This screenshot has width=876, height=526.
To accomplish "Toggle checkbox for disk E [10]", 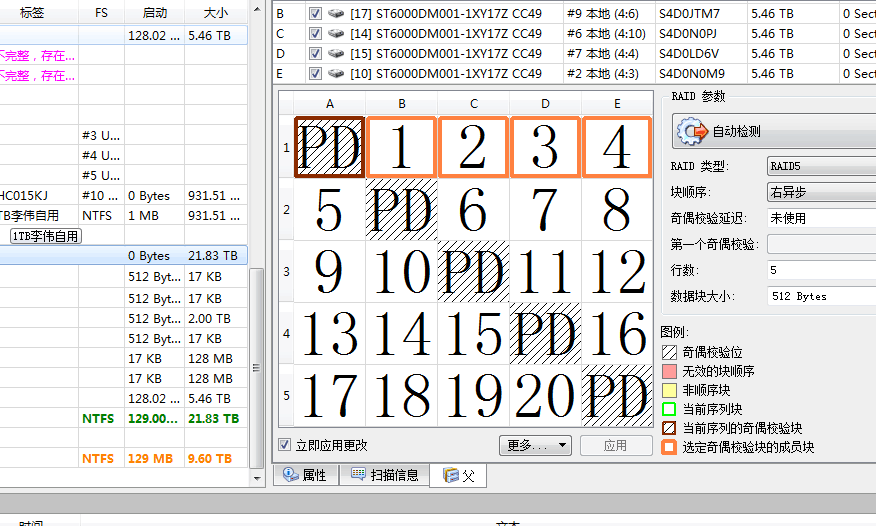I will click(x=315, y=73).
